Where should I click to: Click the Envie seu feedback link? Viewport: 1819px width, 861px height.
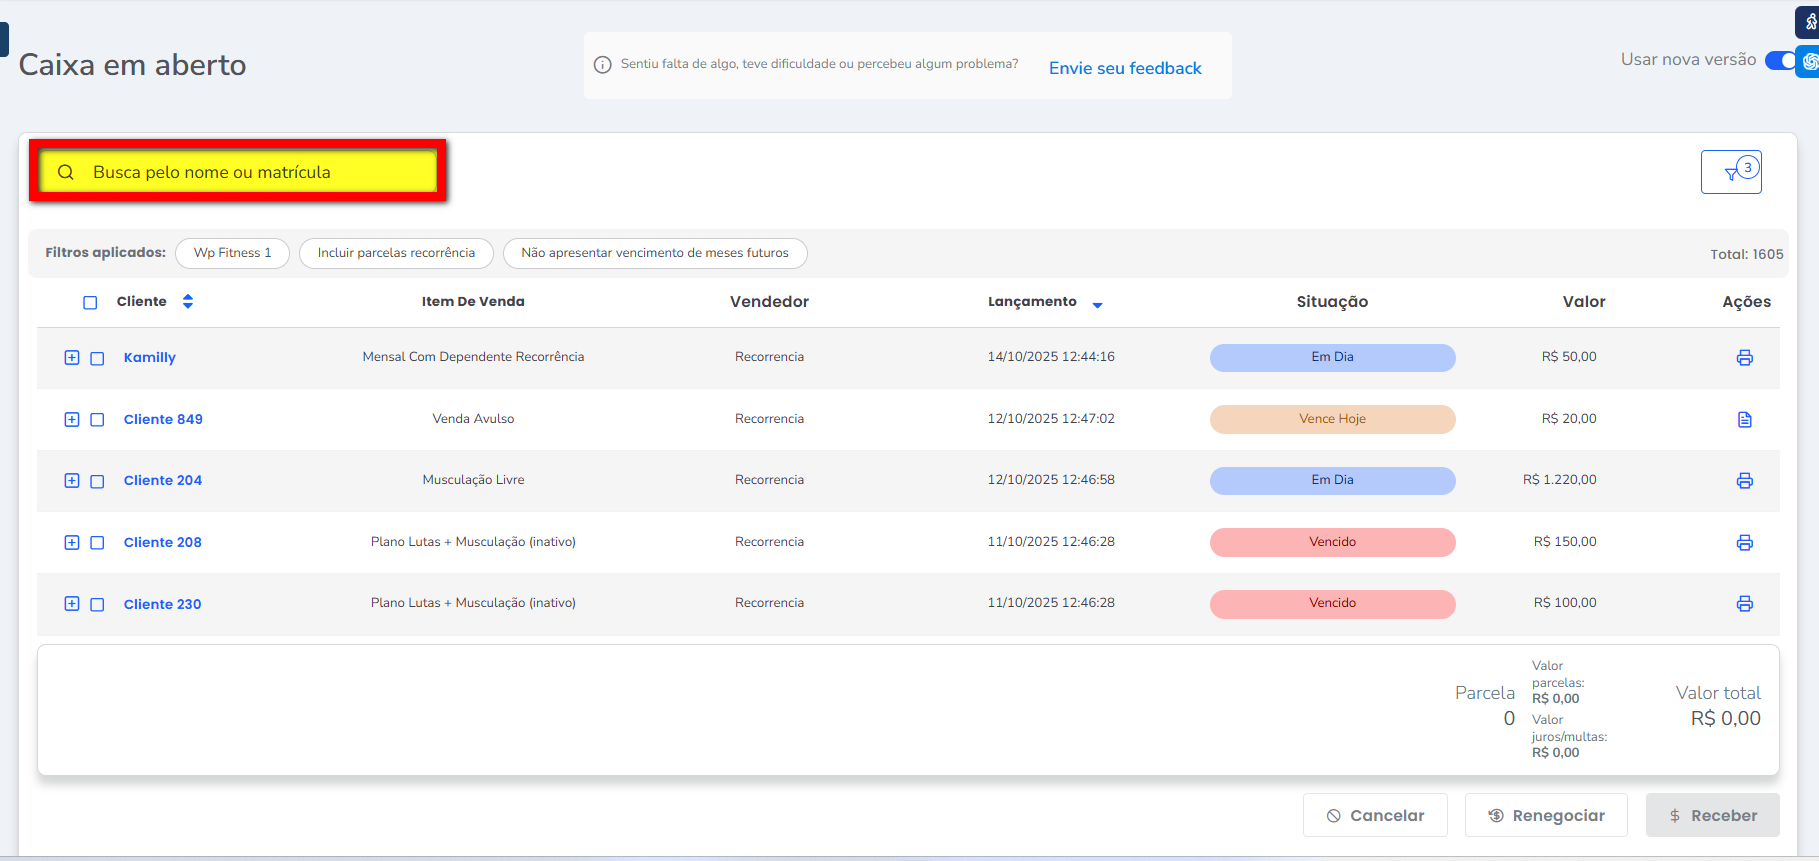1125,68
